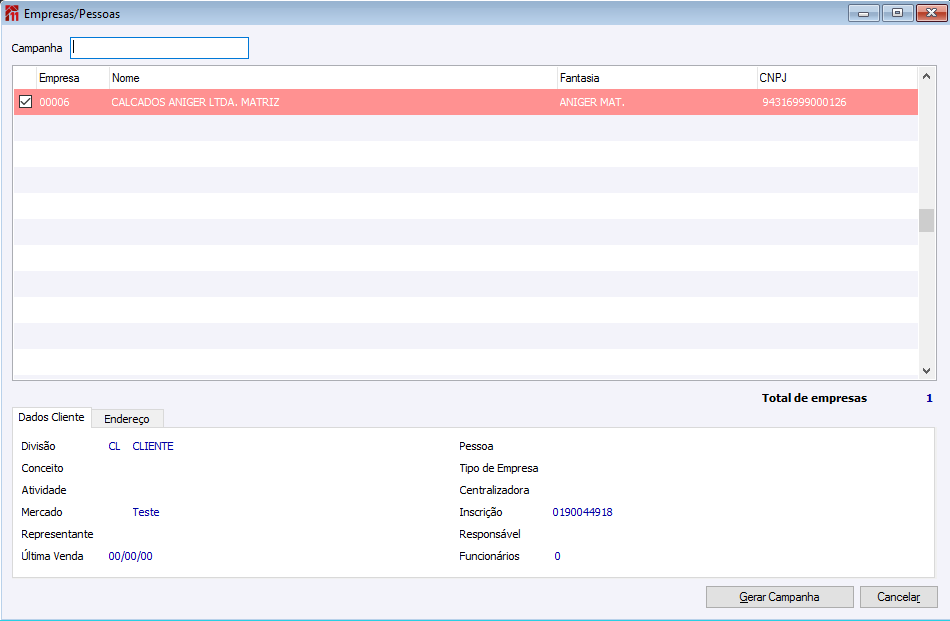Select the Empresa column header
950x621 pixels.
coord(73,78)
